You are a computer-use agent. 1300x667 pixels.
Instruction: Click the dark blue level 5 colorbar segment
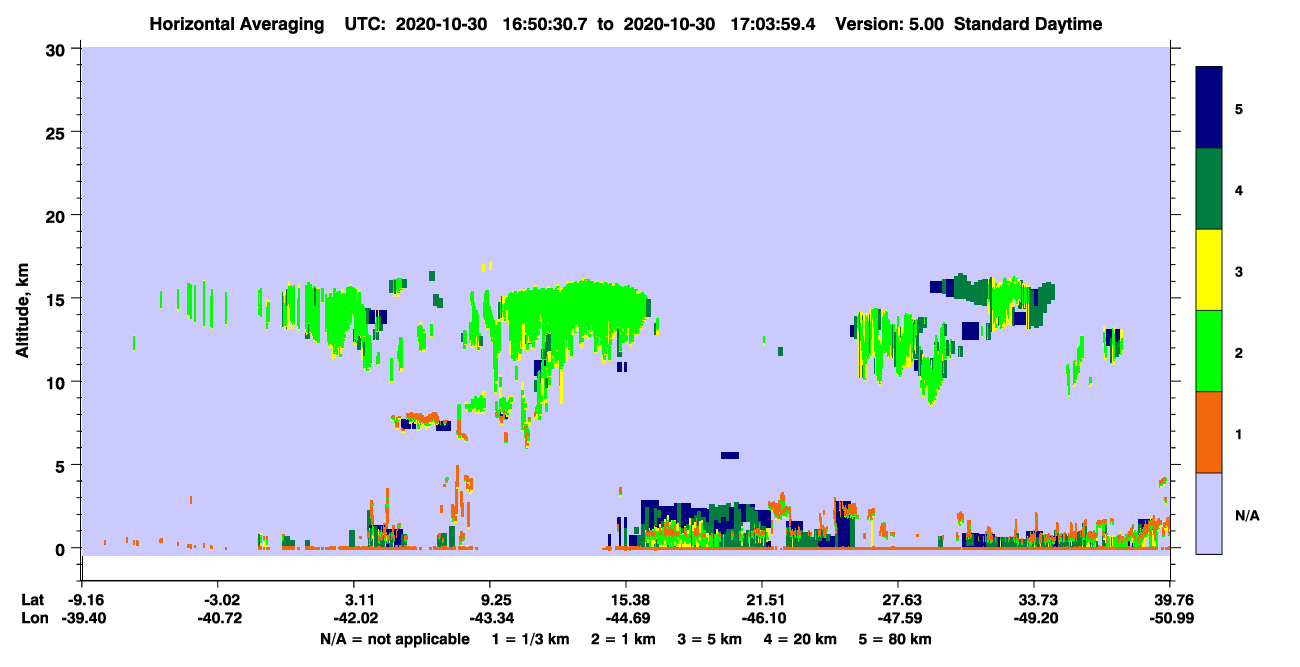(1209, 108)
